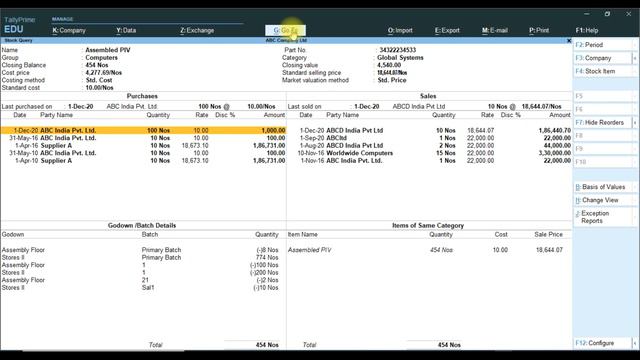Image resolution: width=640 pixels, height=360 pixels.
Task: Select 1-Dec-20 ABC India Pvt. Ltd. purchase row
Action: click(x=143, y=130)
